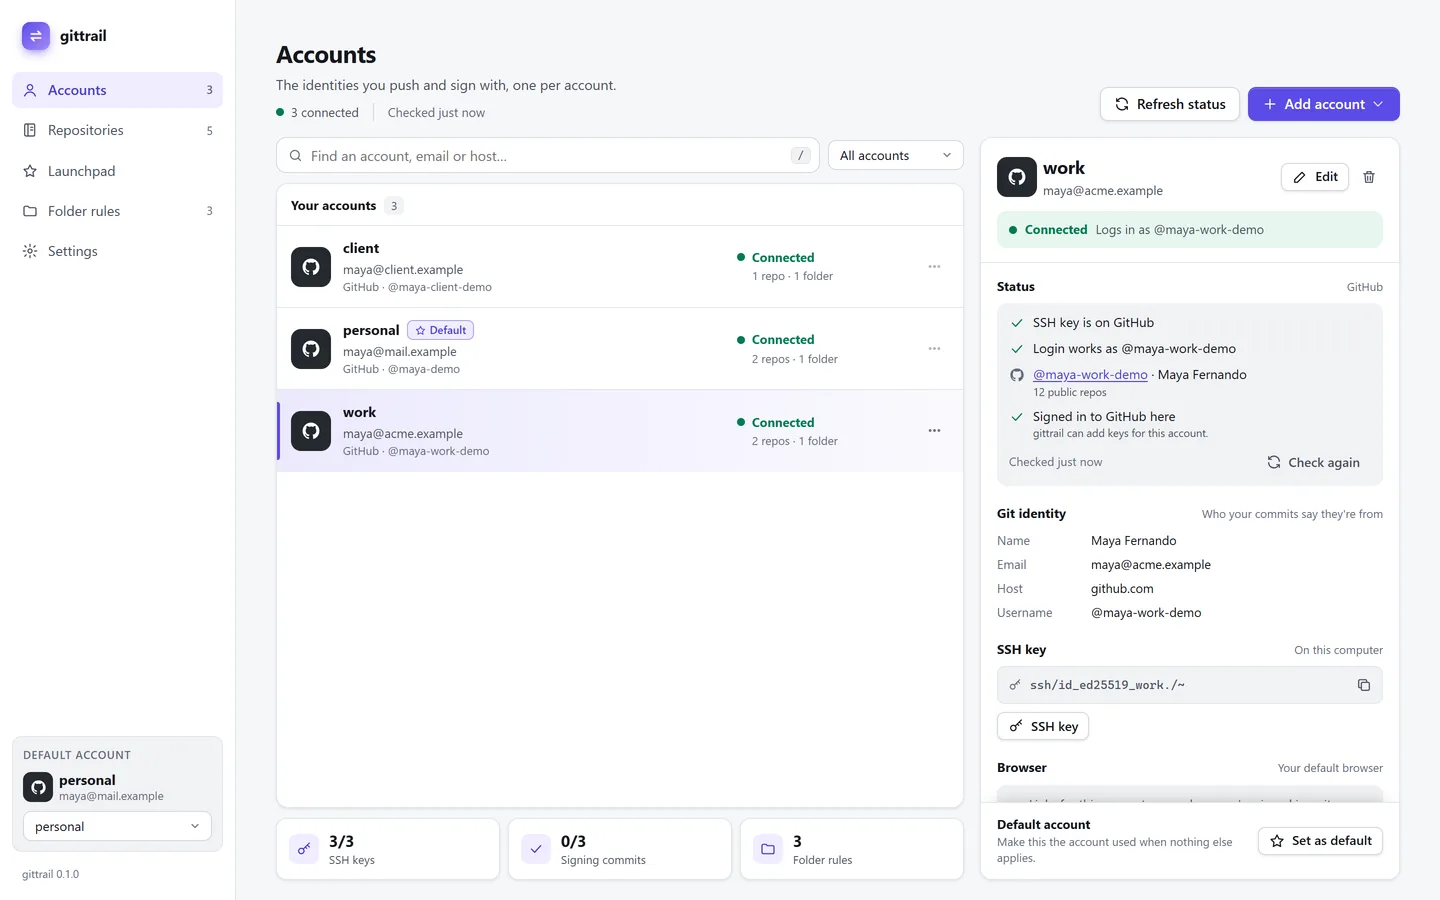
Task: Click the SSH key is on GitHub checkmark
Action: click(1017, 323)
